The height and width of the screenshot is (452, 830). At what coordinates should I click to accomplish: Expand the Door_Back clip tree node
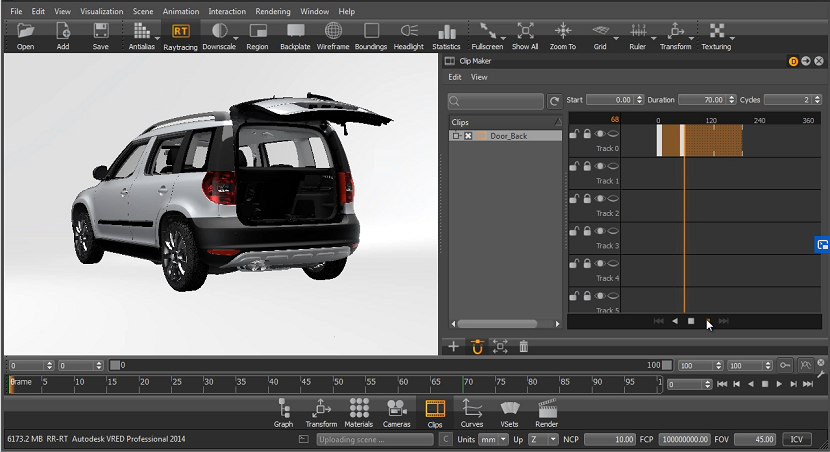click(456, 136)
